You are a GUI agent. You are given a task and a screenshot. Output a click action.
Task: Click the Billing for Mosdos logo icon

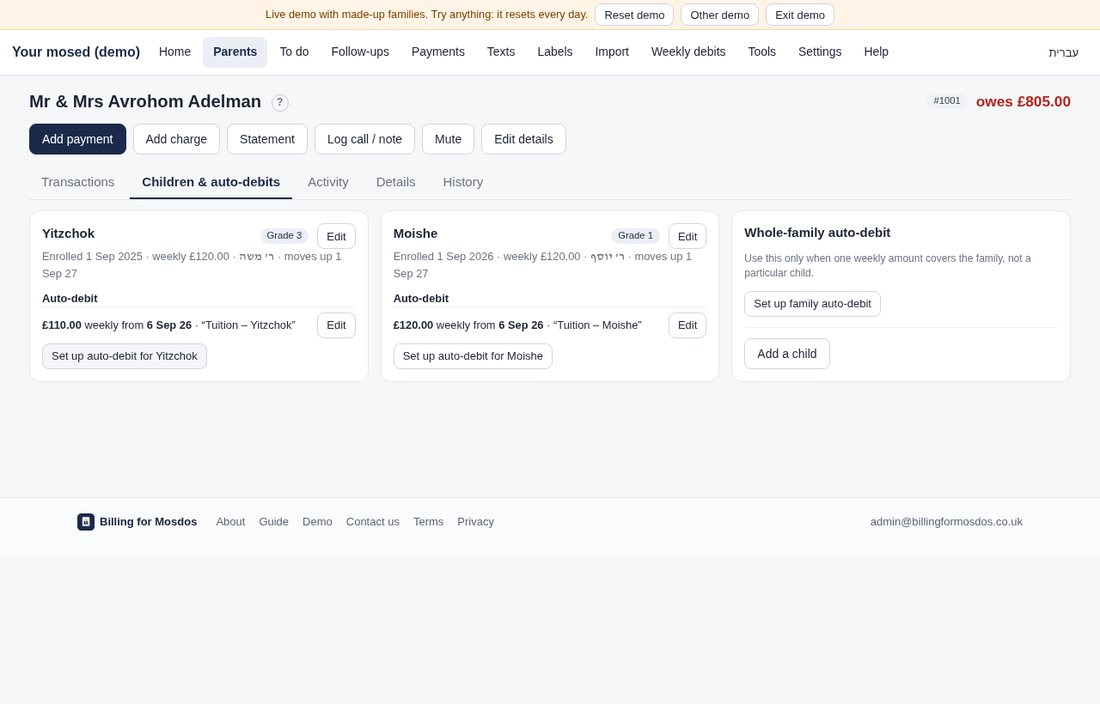86,522
